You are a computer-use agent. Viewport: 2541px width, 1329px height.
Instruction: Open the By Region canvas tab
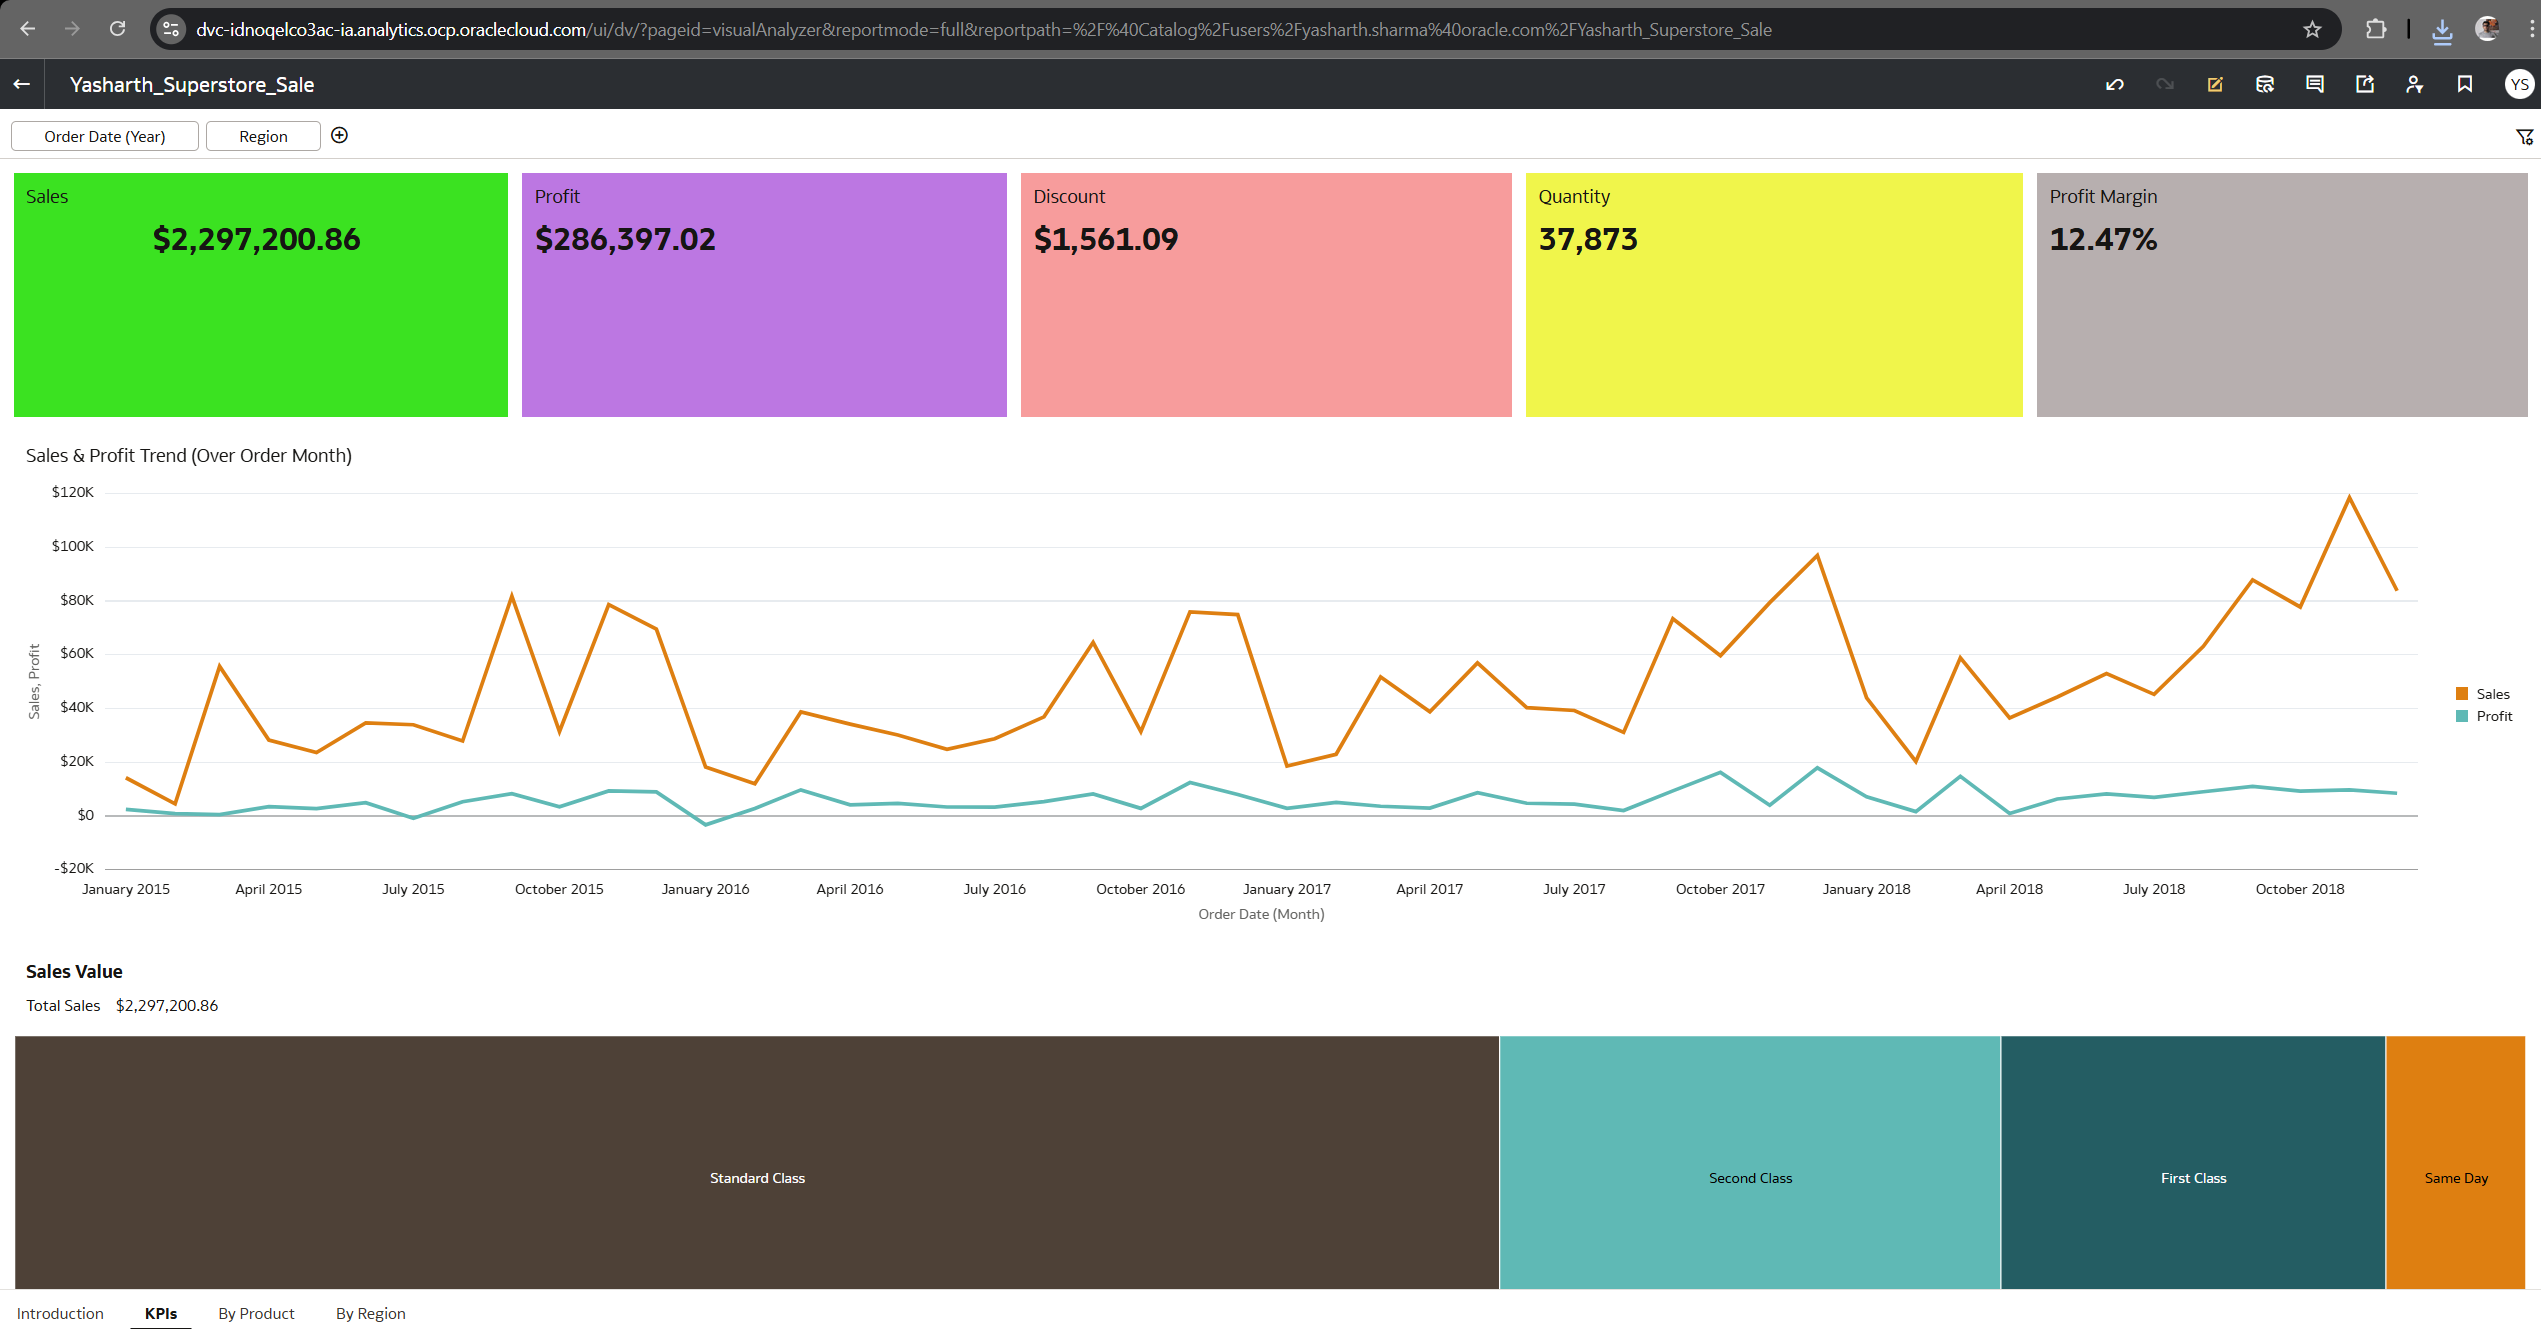[370, 1313]
